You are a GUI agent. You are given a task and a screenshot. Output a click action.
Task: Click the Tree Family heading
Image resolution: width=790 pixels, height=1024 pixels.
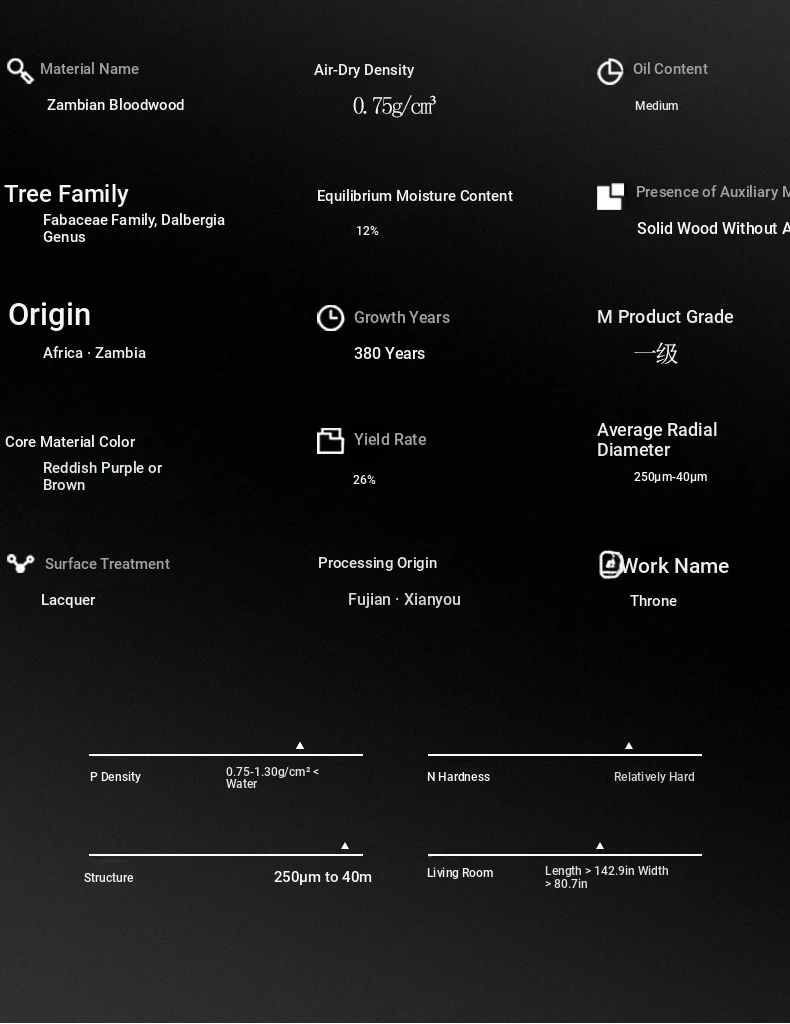[x=66, y=194]
